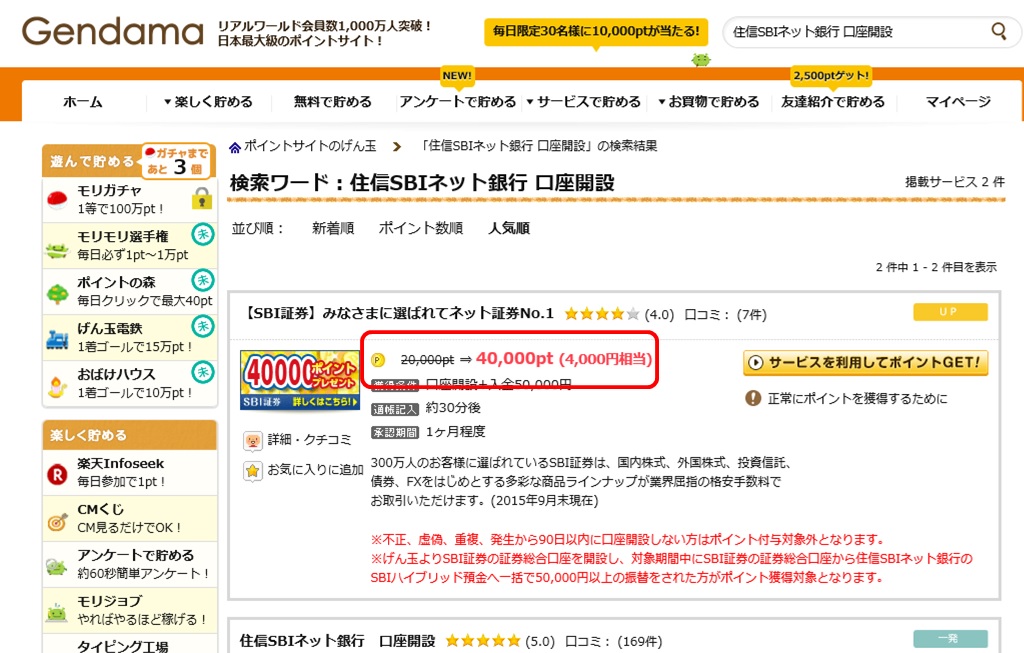Click the 未 badge on げん玉電鉄
1024x653 pixels.
pyautogui.click(x=203, y=325)
